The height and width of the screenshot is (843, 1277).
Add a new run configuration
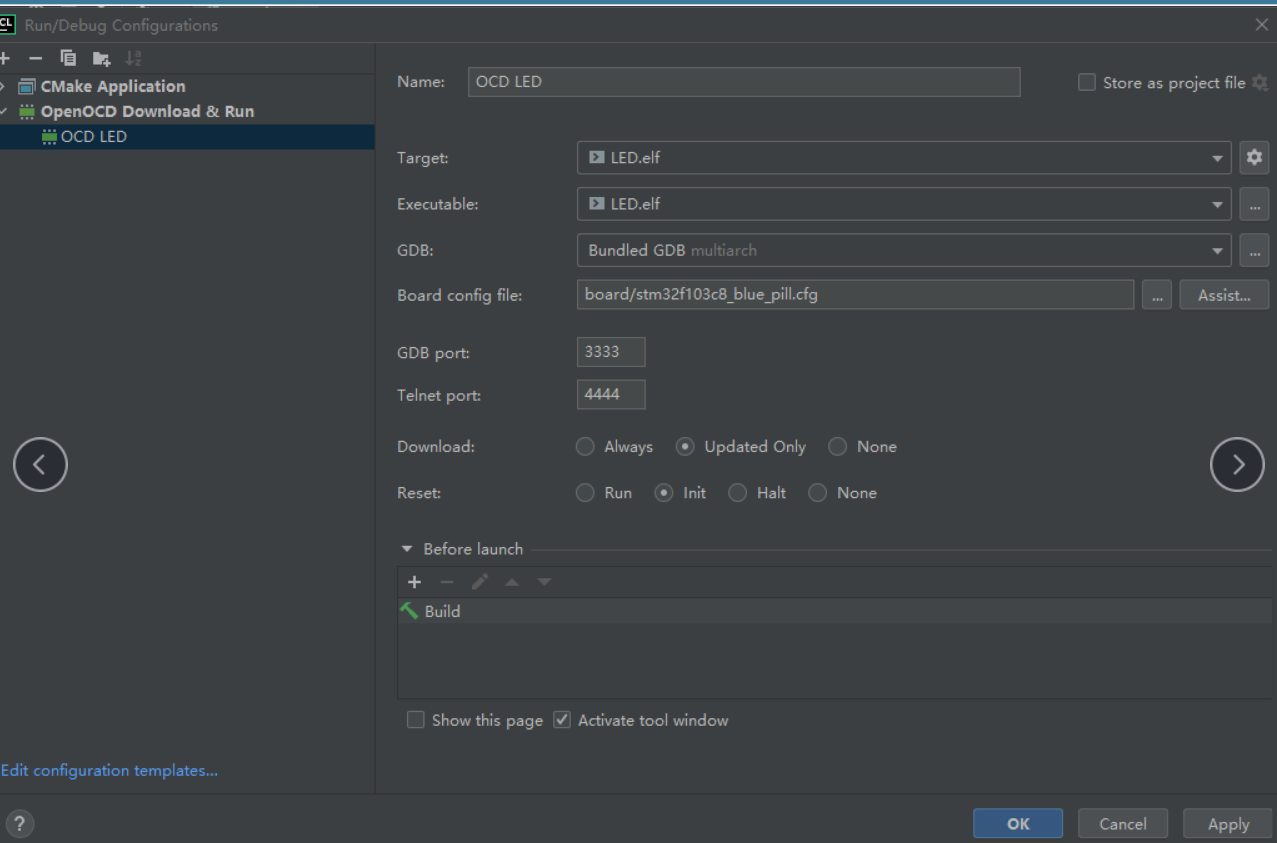(x=6, y=58)
